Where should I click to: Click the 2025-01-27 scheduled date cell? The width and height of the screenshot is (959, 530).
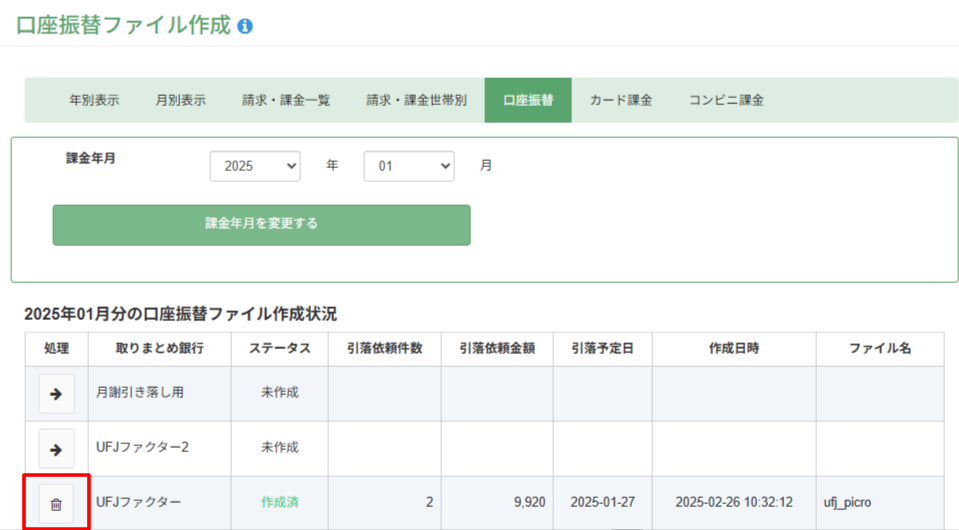(x=602, y=502)
